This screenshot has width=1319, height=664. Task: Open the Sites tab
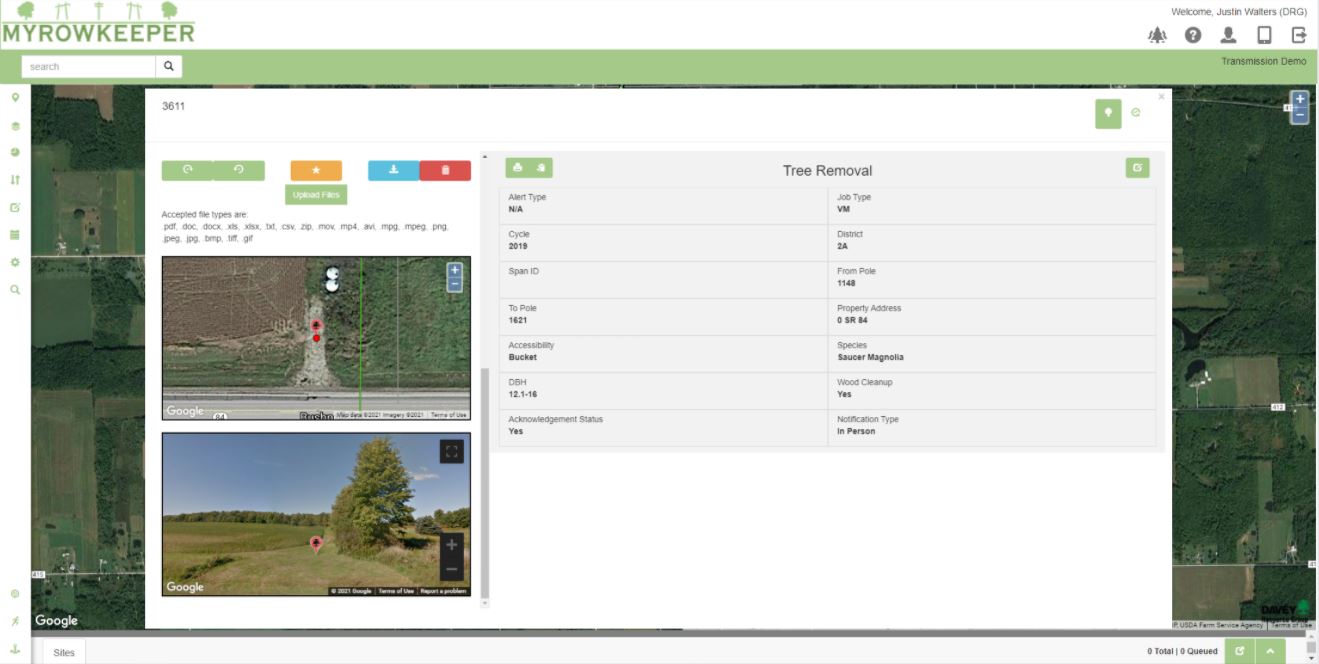pos(64,651)
